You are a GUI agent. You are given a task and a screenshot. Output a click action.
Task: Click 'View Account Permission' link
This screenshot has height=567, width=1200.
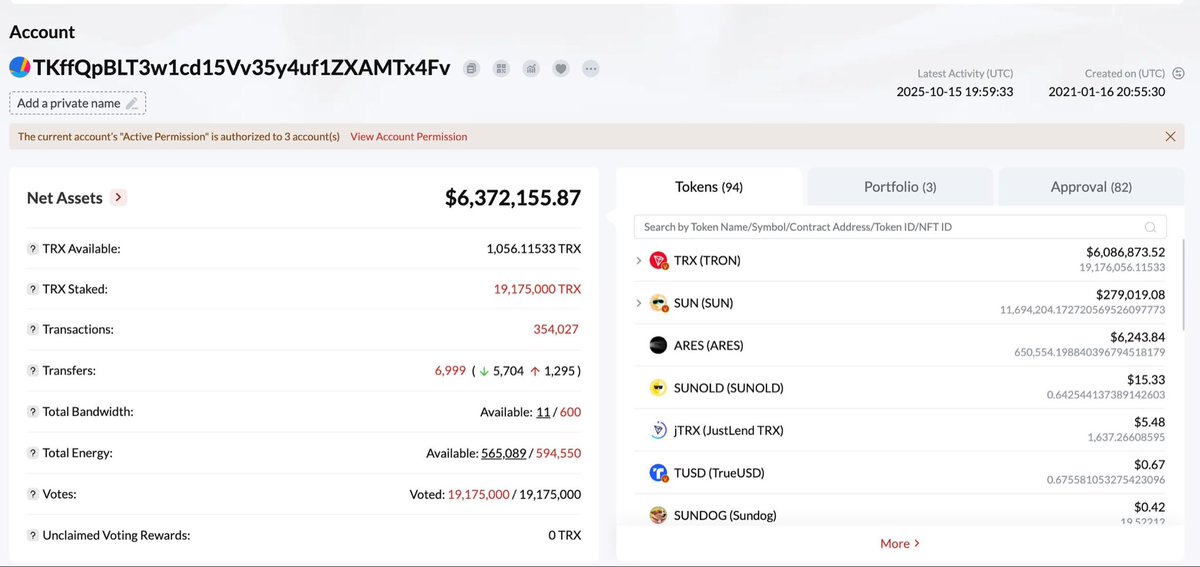click(x=408, y=136)
